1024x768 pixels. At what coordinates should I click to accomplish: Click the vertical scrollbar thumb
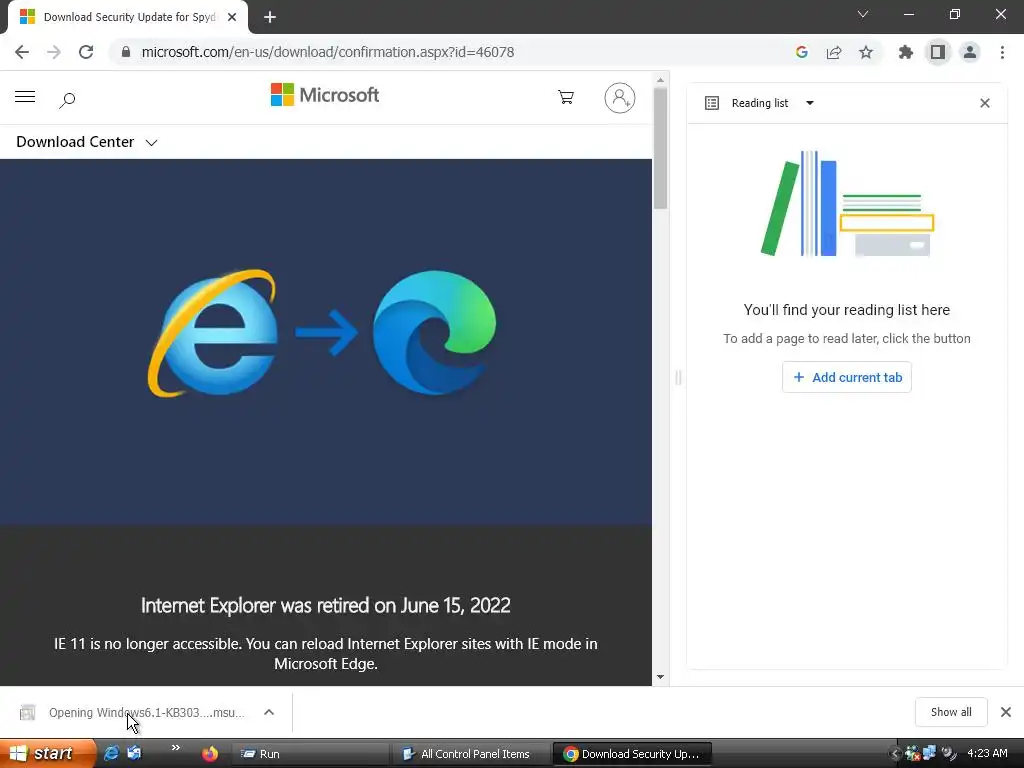(x=660, y=148)
